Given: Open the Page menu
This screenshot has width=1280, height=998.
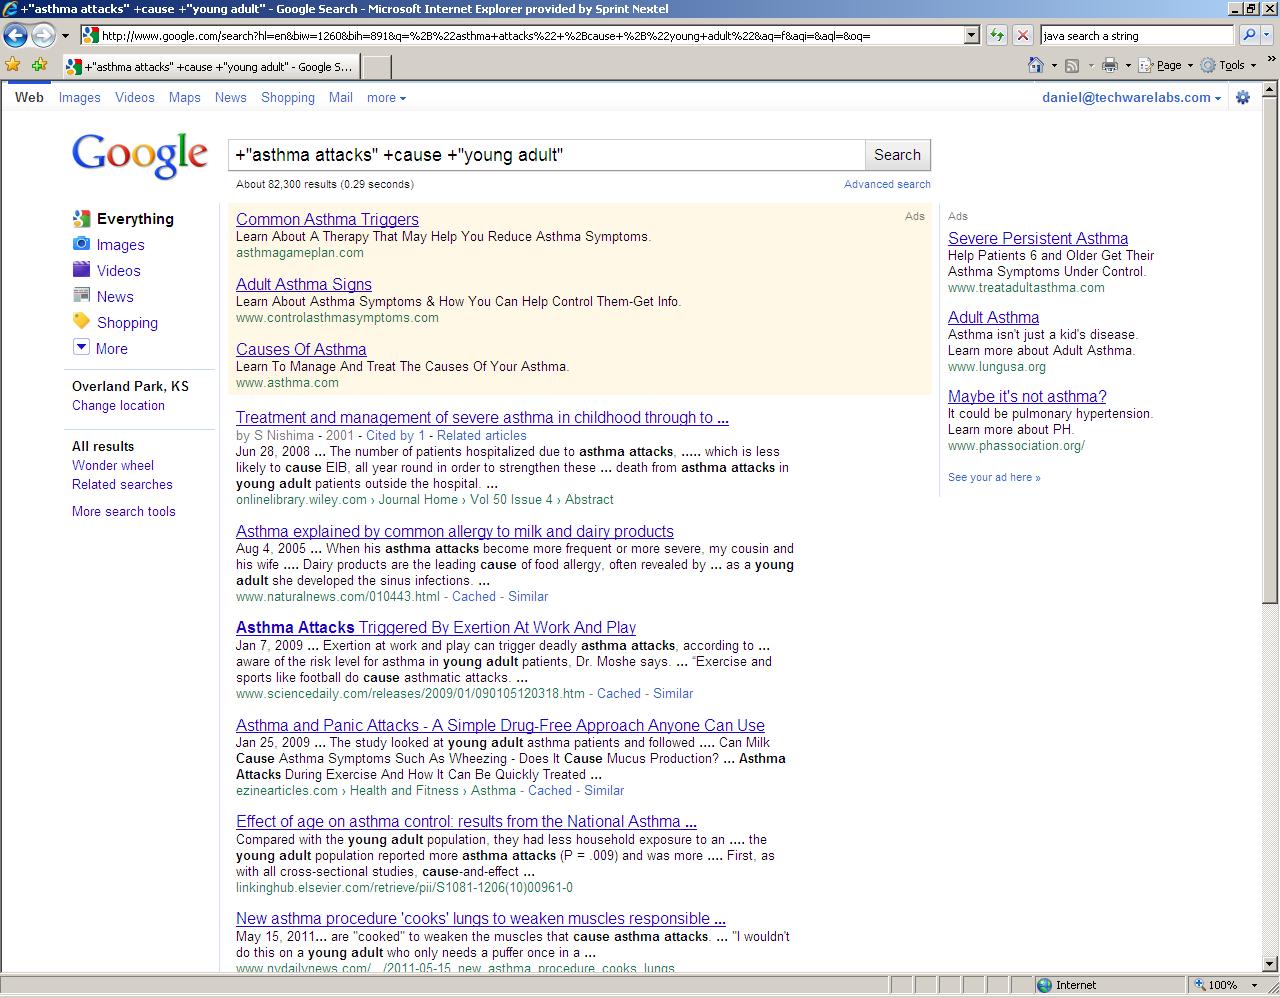Looking at the screenshot, I should tap(1166, 65).
